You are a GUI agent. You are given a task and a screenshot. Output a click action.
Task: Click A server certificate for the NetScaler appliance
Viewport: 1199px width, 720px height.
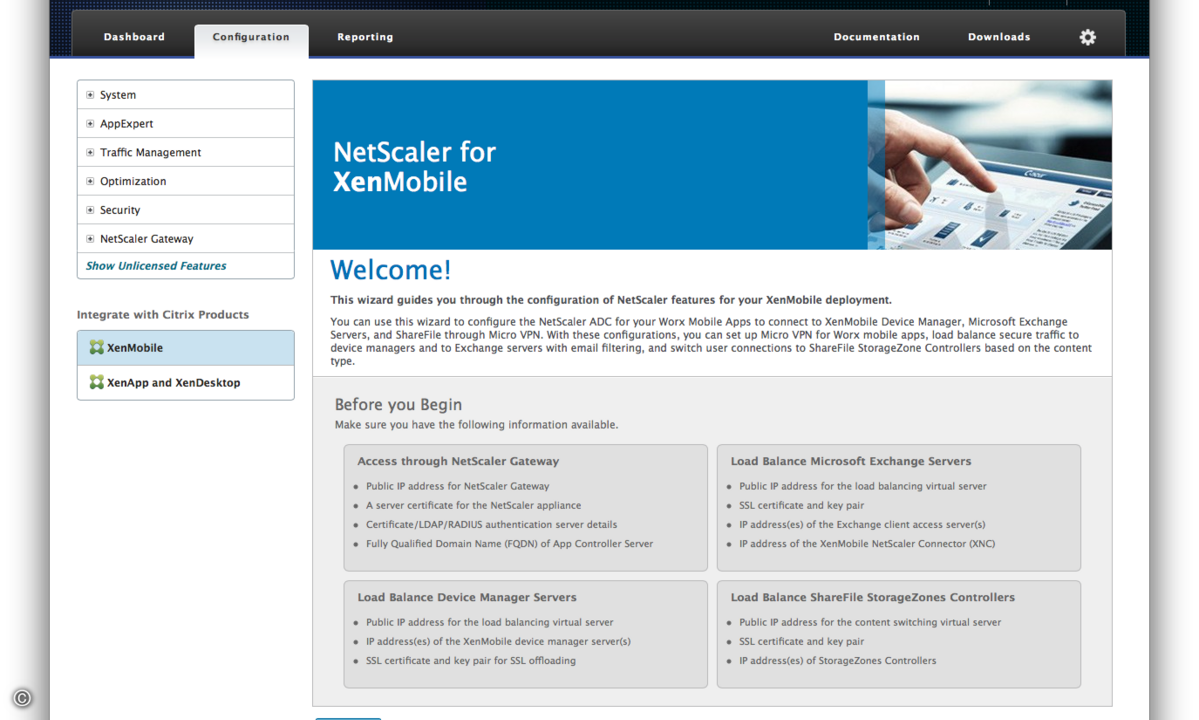[473, 505]
